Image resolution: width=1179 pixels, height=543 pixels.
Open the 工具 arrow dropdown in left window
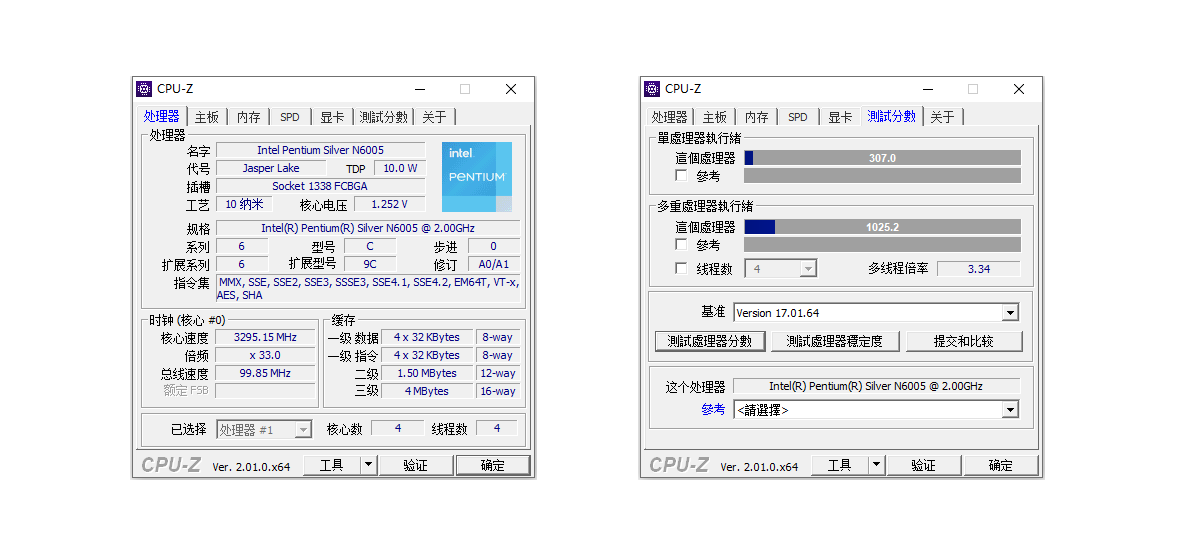pos(368,465)
